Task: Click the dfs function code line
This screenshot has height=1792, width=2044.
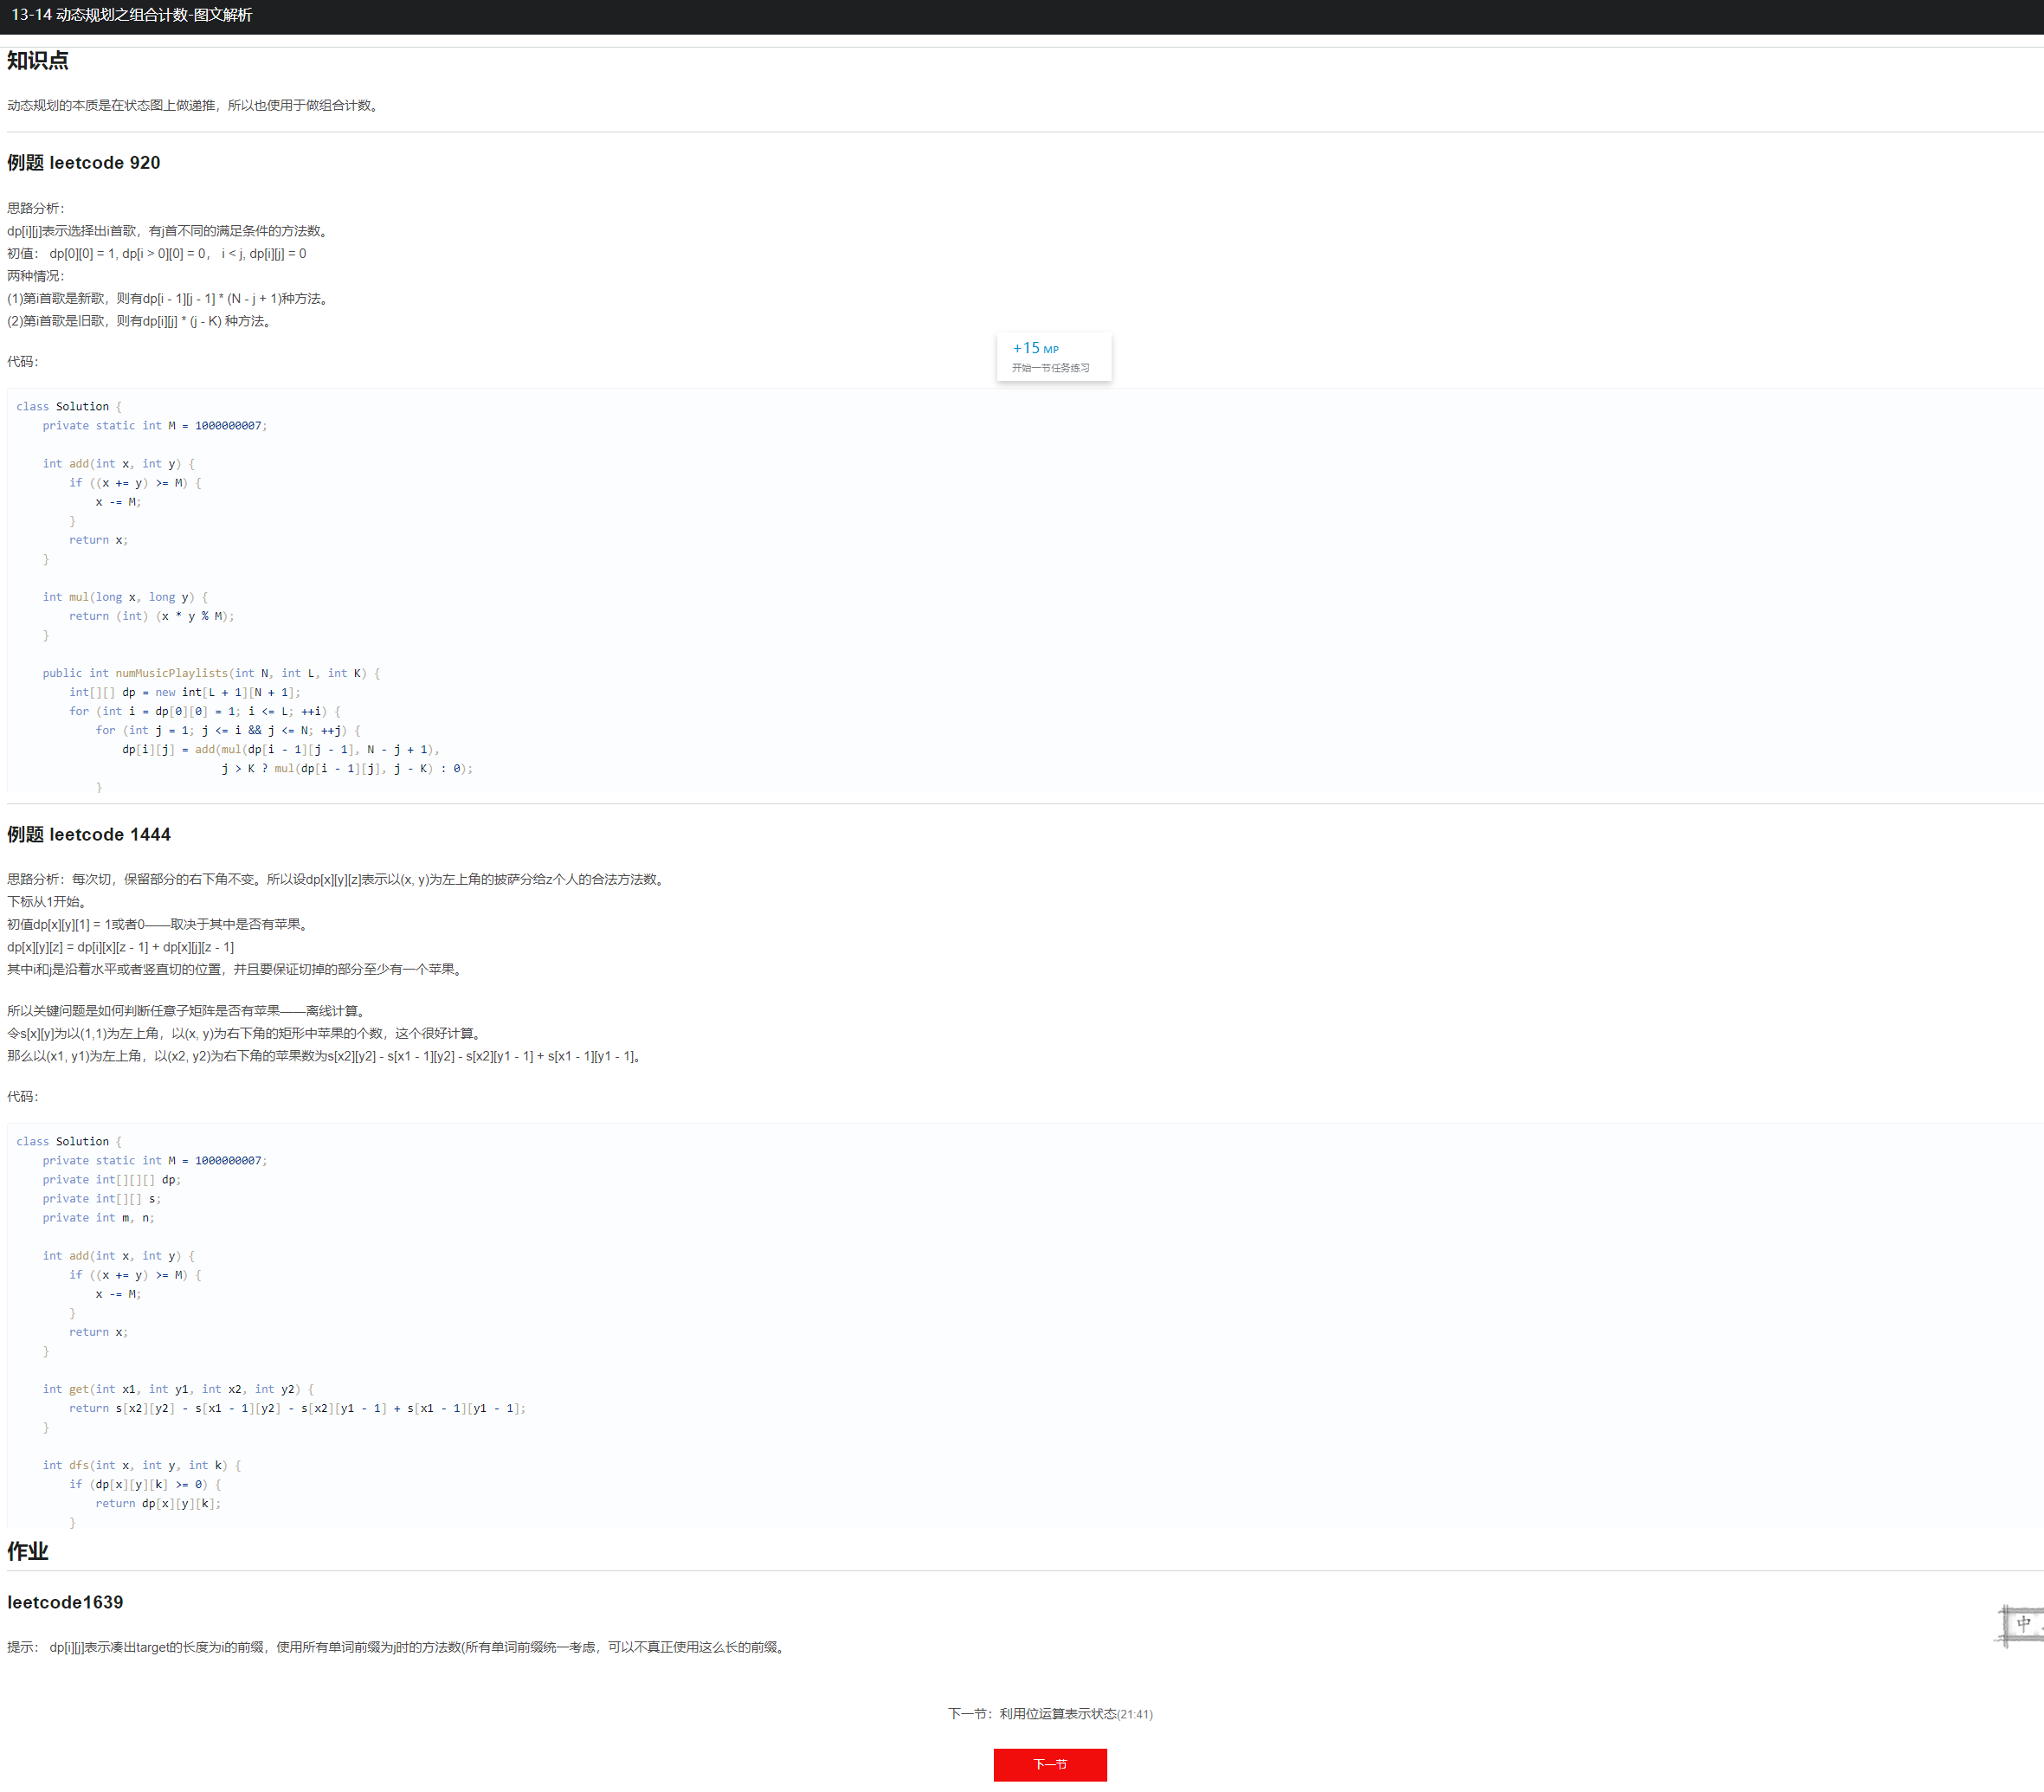Action: 141,1465
